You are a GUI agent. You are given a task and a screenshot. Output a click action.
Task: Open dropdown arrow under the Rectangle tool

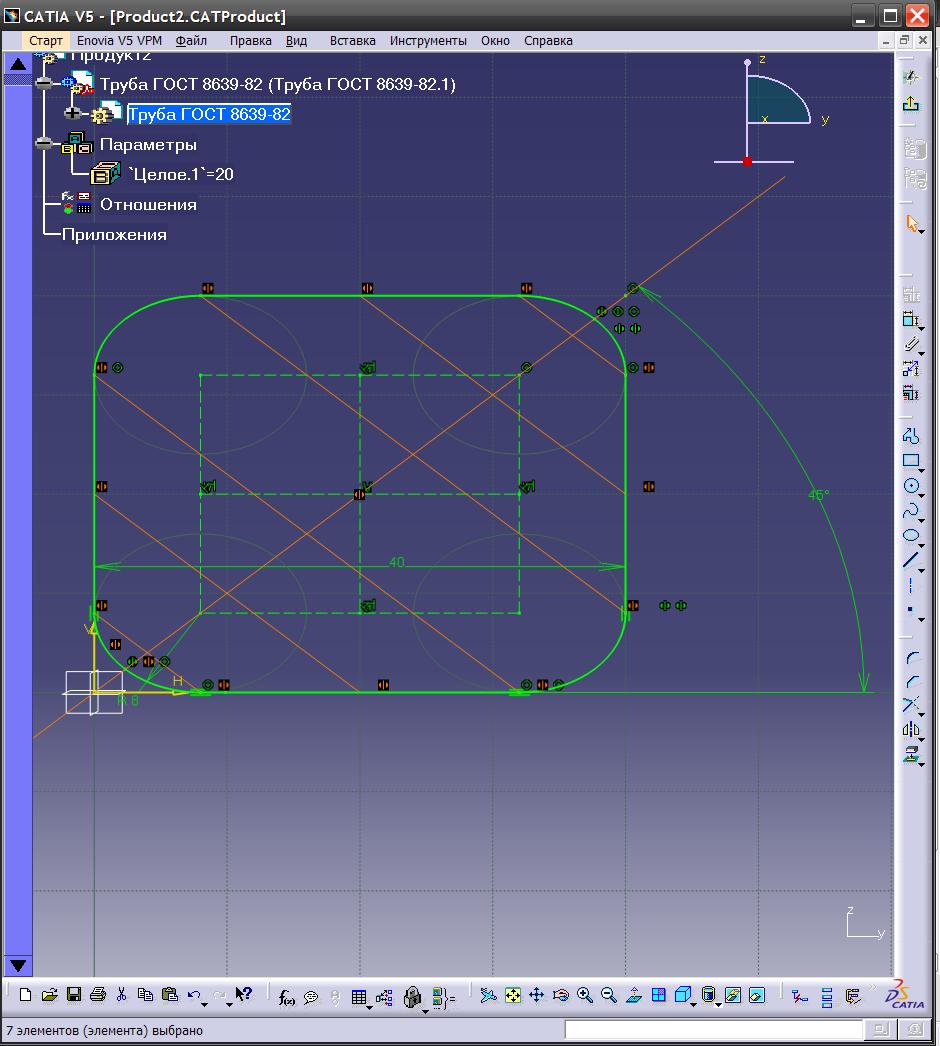[921, 471]
